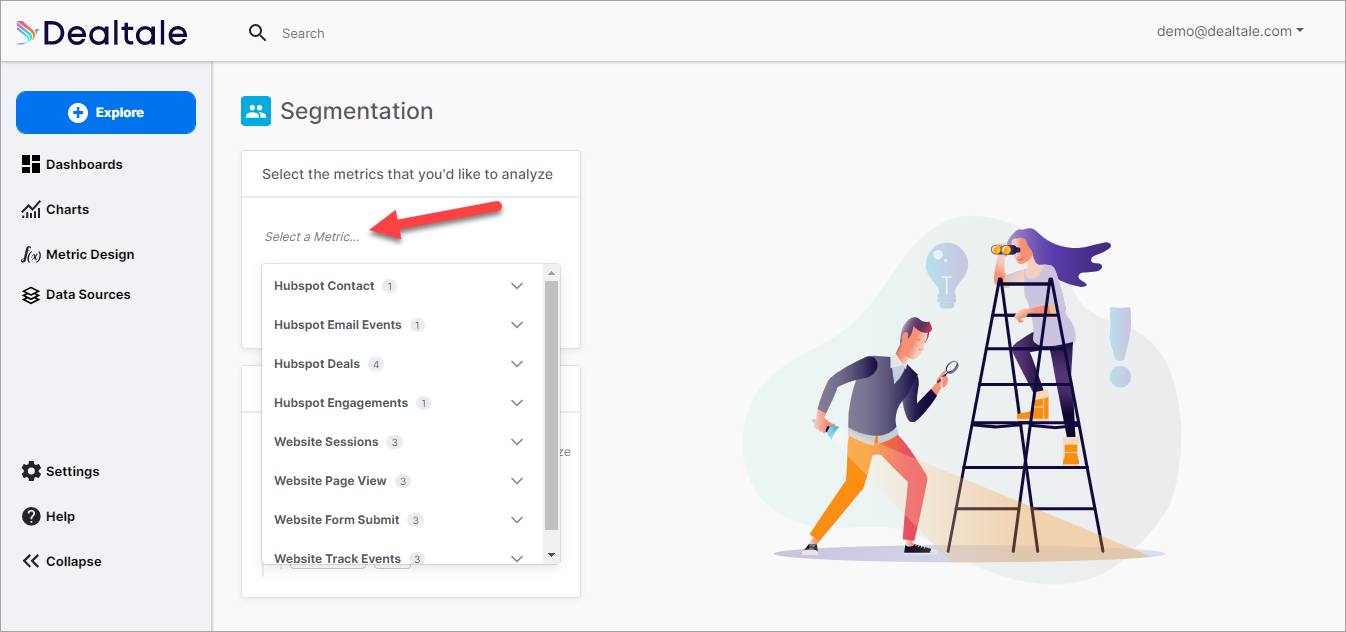Type in the Search field
The width and height of the screenshot is (1346, 632).
(x=303, y=33)
